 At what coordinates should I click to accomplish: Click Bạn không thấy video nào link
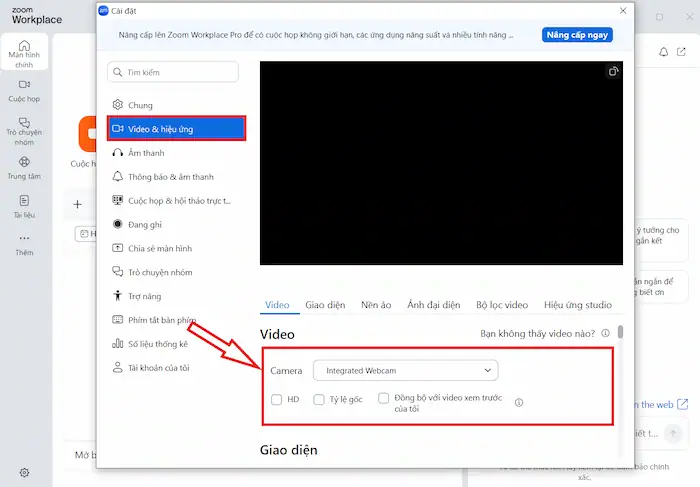coord(538,333)
